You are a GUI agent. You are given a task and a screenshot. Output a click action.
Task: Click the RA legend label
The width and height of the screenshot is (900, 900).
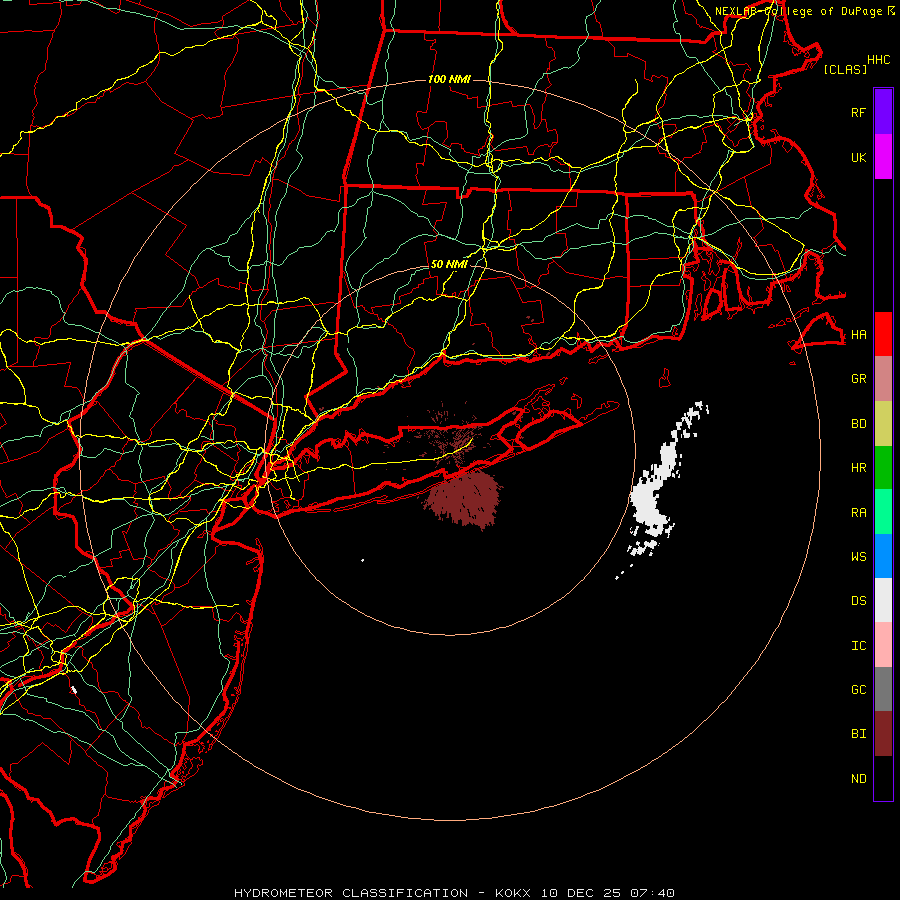click(x=858, y=513)
